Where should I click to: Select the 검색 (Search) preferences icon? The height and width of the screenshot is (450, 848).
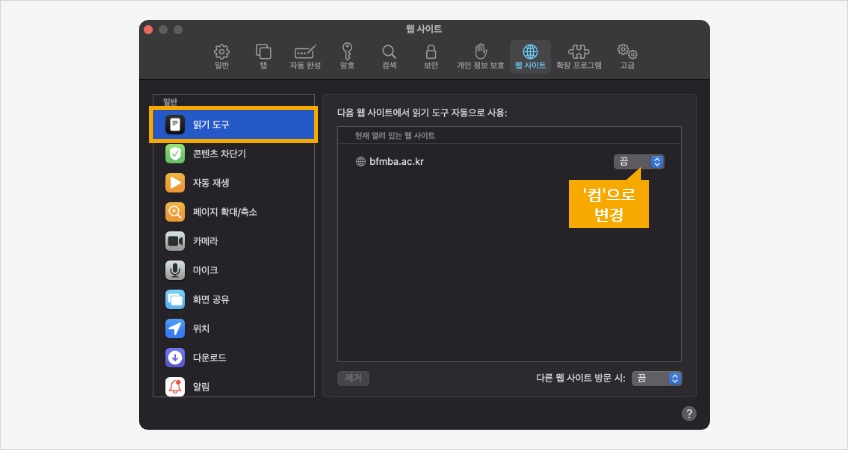[x=389, y=56]
